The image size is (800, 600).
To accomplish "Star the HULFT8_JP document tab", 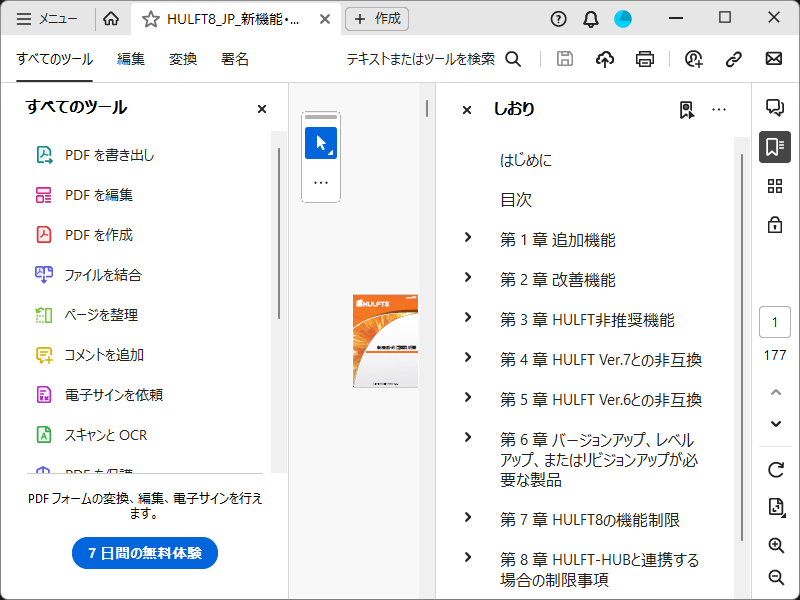I will pos(151,20).
